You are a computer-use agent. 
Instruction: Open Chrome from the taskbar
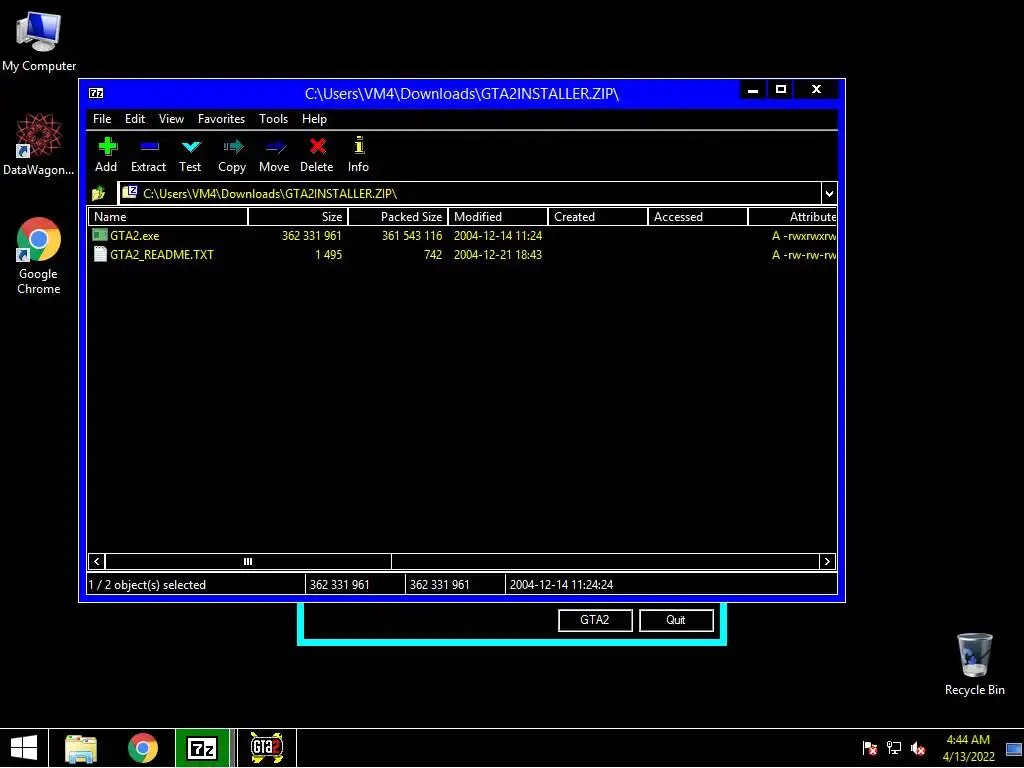[x=143, y=748]
